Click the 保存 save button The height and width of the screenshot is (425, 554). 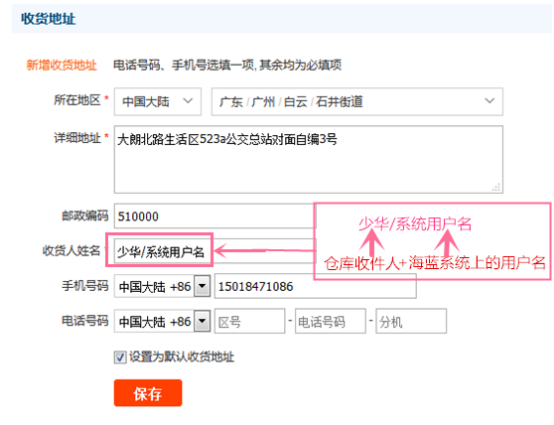148,393
